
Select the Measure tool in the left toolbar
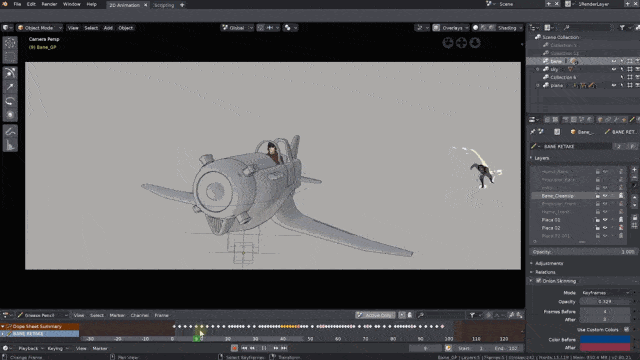tap(10, 145)
